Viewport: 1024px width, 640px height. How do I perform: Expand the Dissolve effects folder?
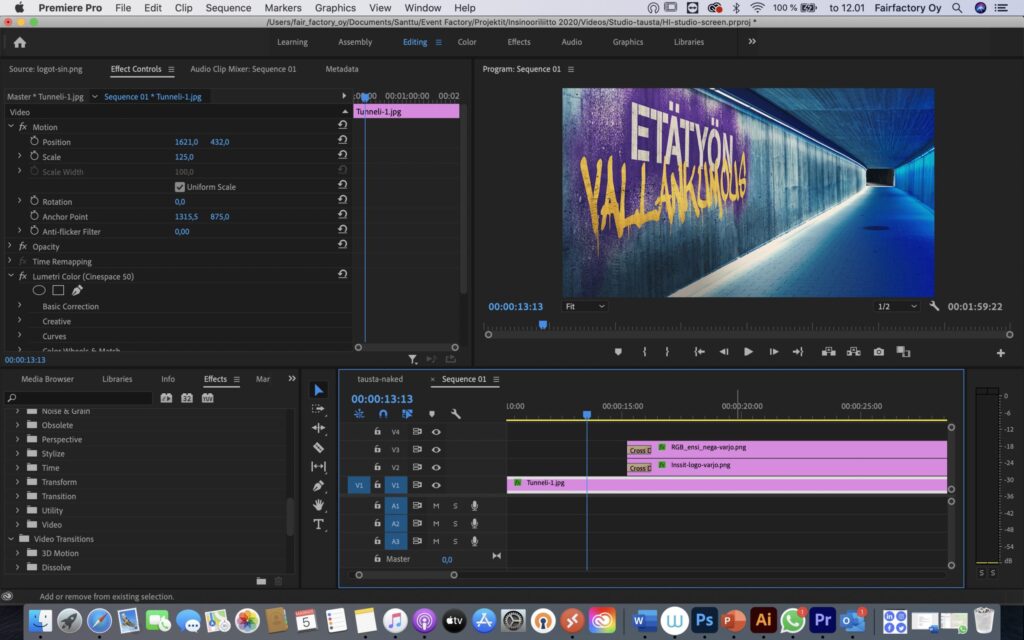point(17,567)
